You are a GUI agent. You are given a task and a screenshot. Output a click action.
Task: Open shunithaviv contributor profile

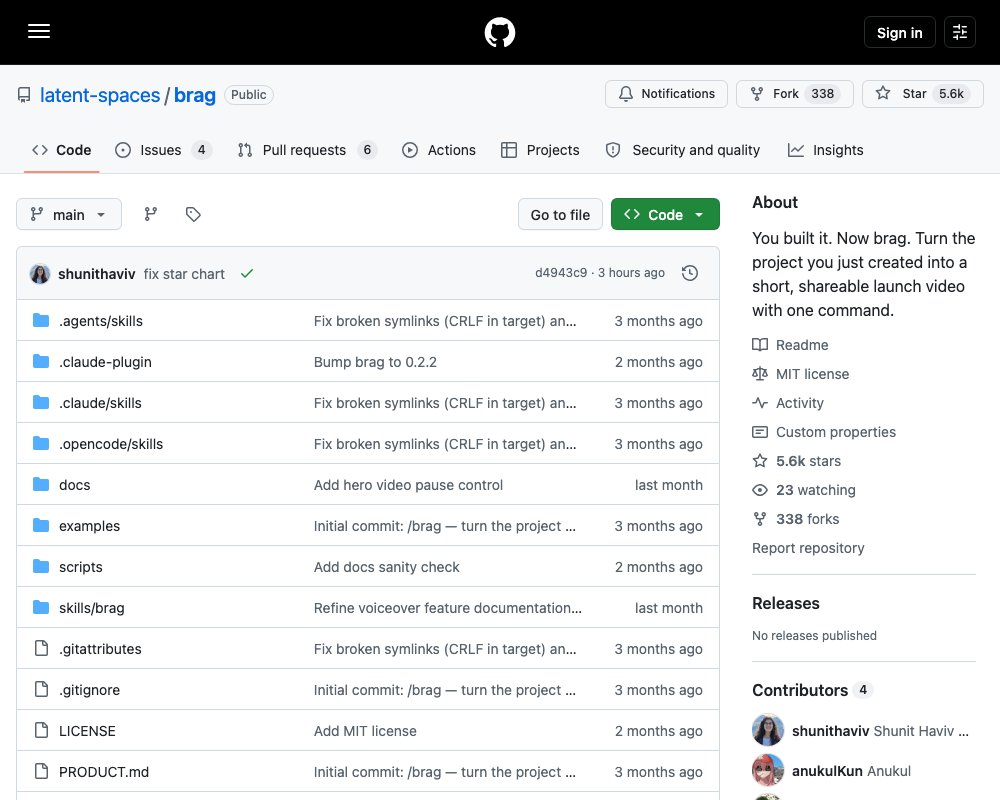[x=830, y=731]
